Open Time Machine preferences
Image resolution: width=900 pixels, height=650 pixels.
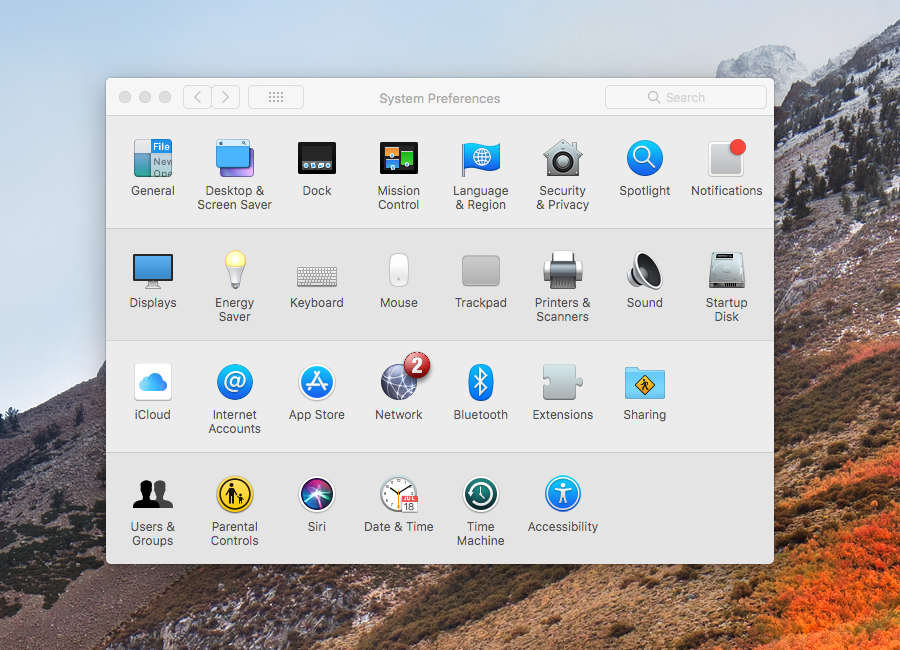[x=481, y=494]
